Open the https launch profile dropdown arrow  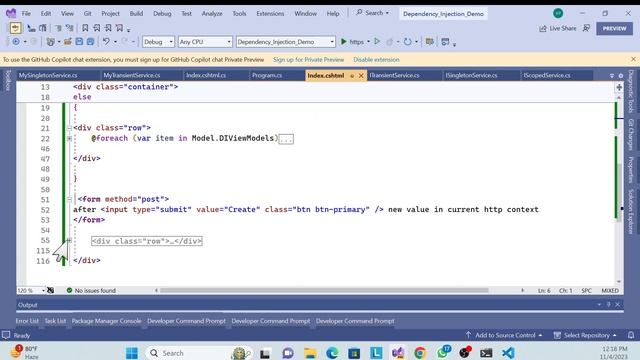368,42
